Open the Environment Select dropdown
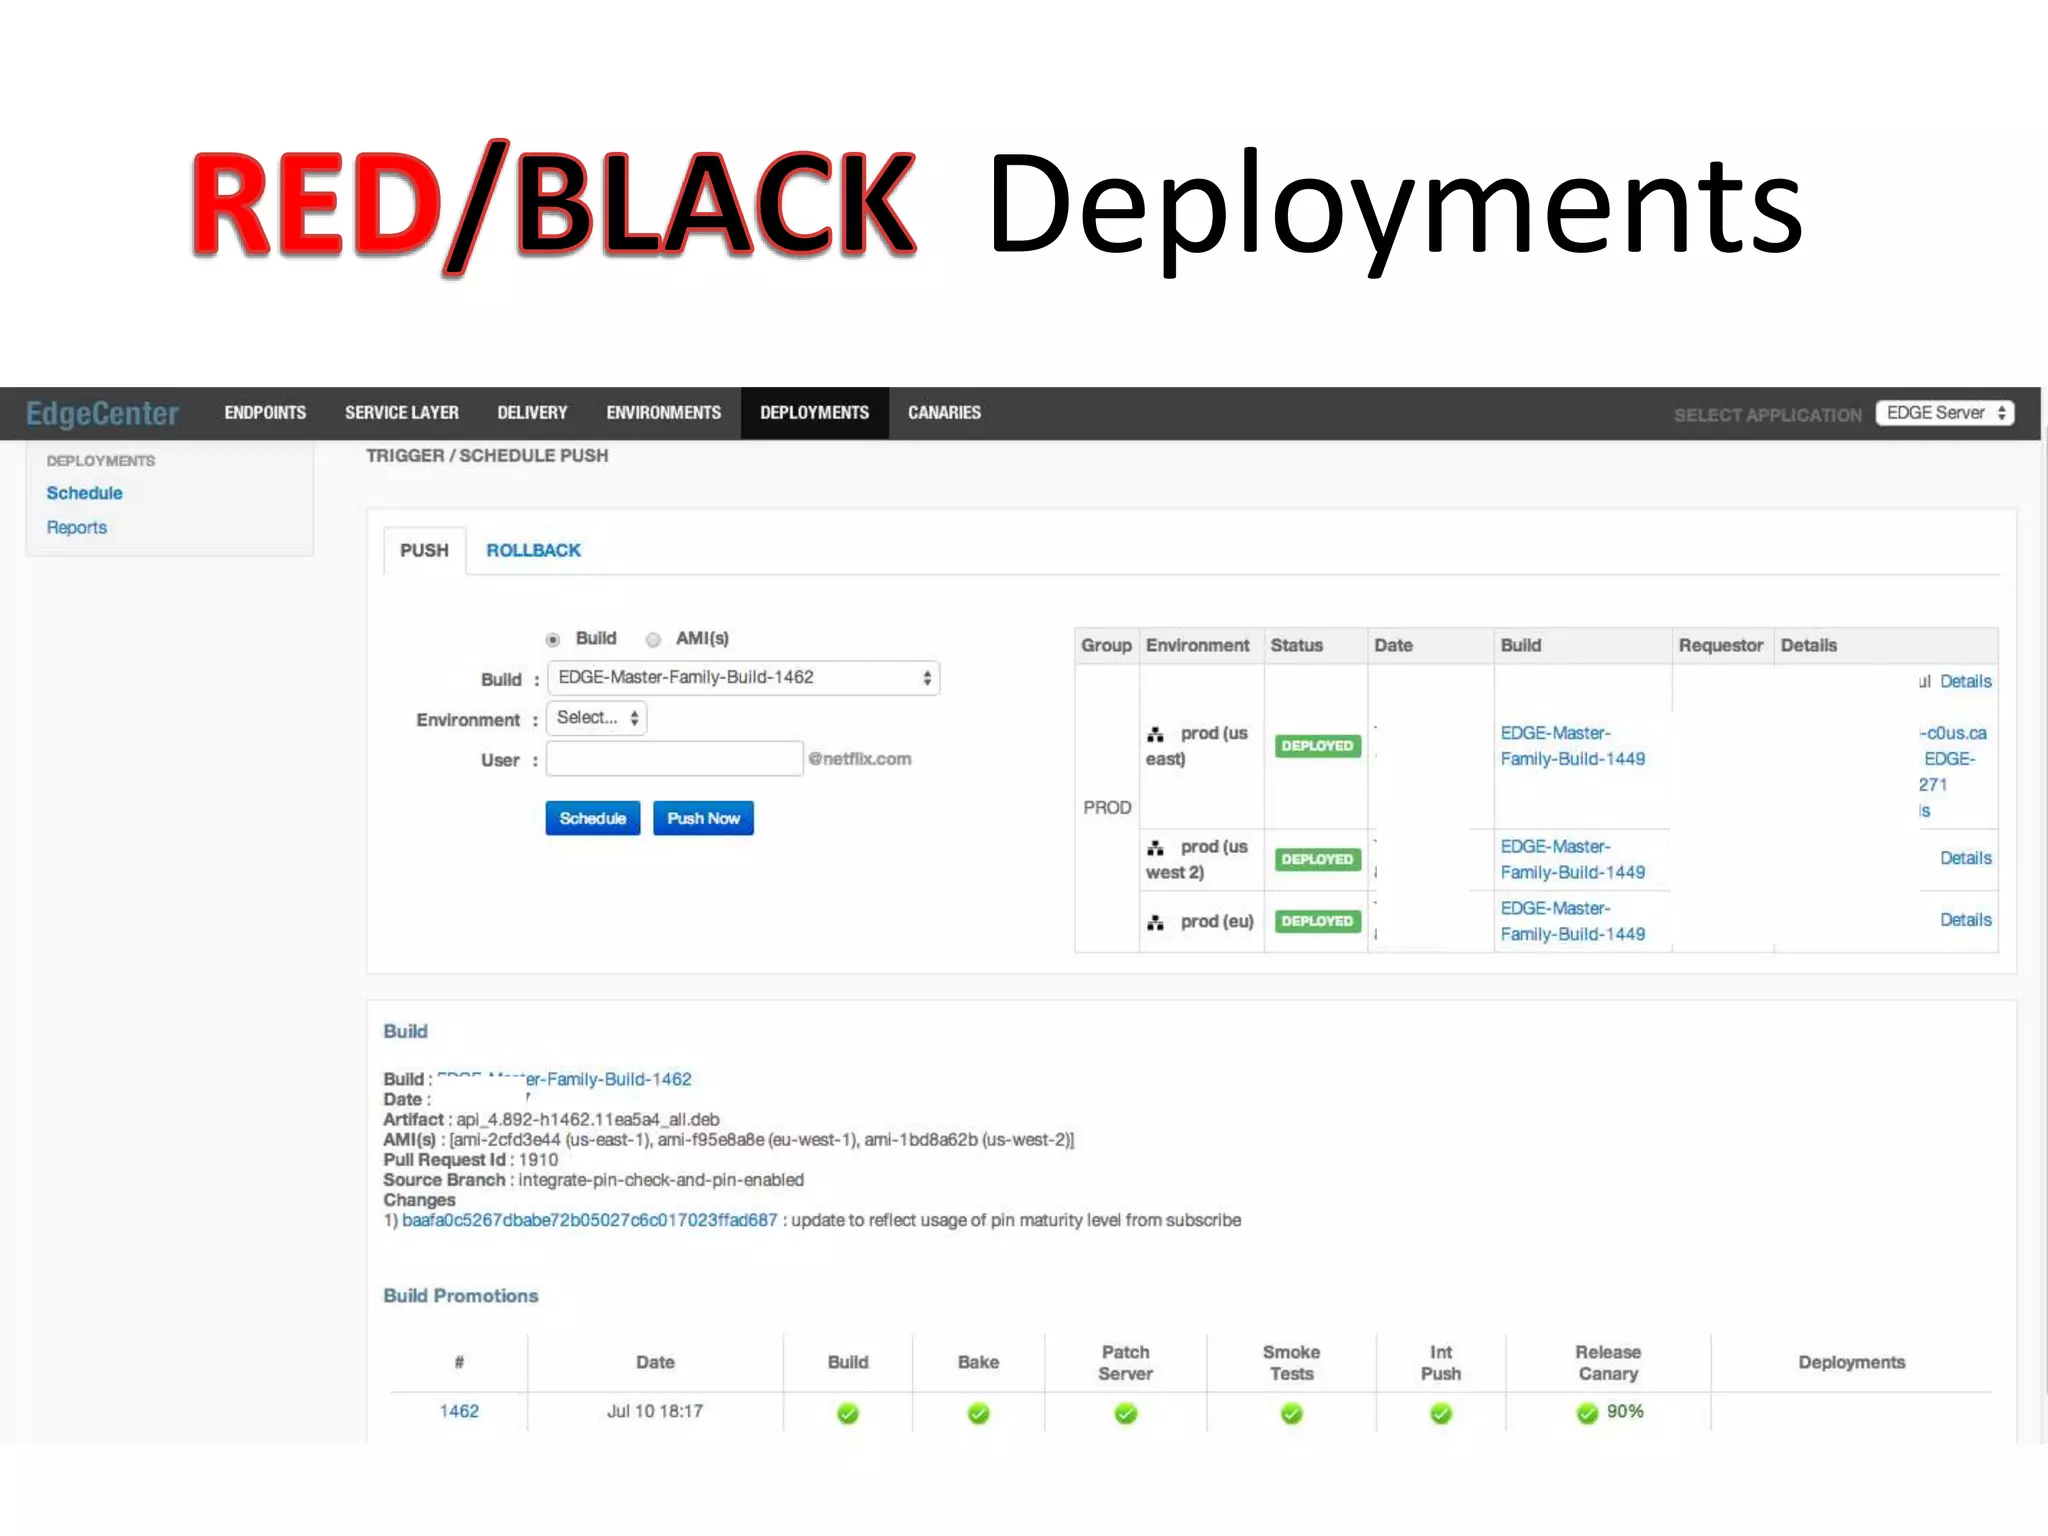The height and width of the screenshot is (1536, 2048). click(x=597, y=718)
